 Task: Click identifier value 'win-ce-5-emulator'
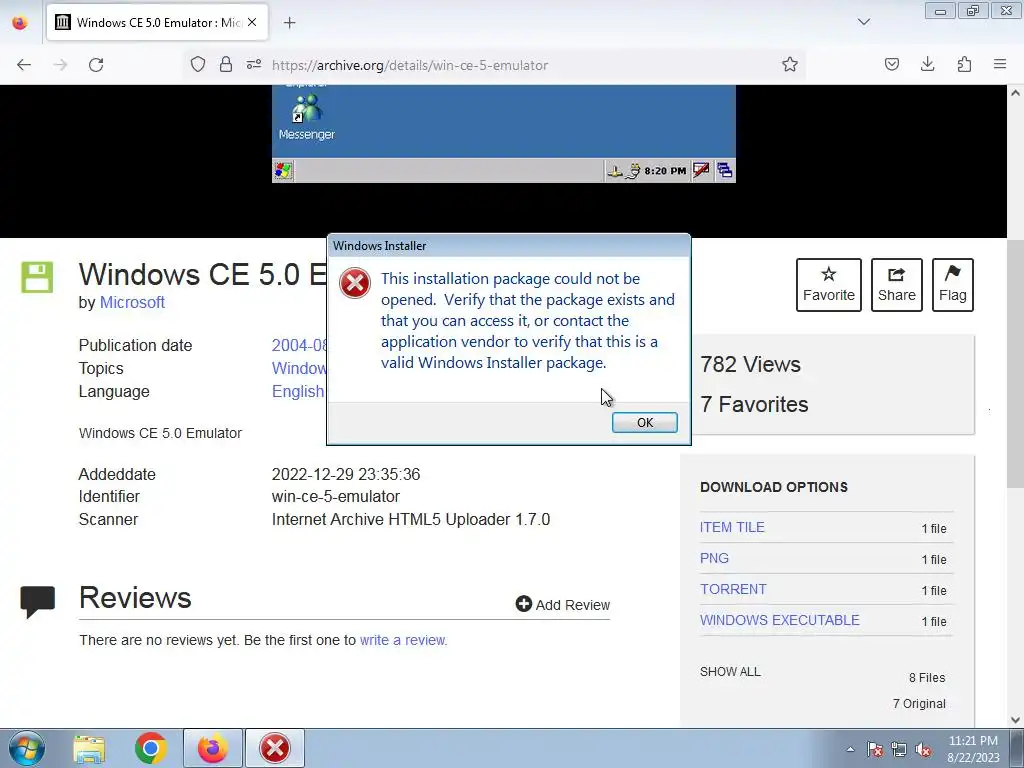click(x=336, y=496)
